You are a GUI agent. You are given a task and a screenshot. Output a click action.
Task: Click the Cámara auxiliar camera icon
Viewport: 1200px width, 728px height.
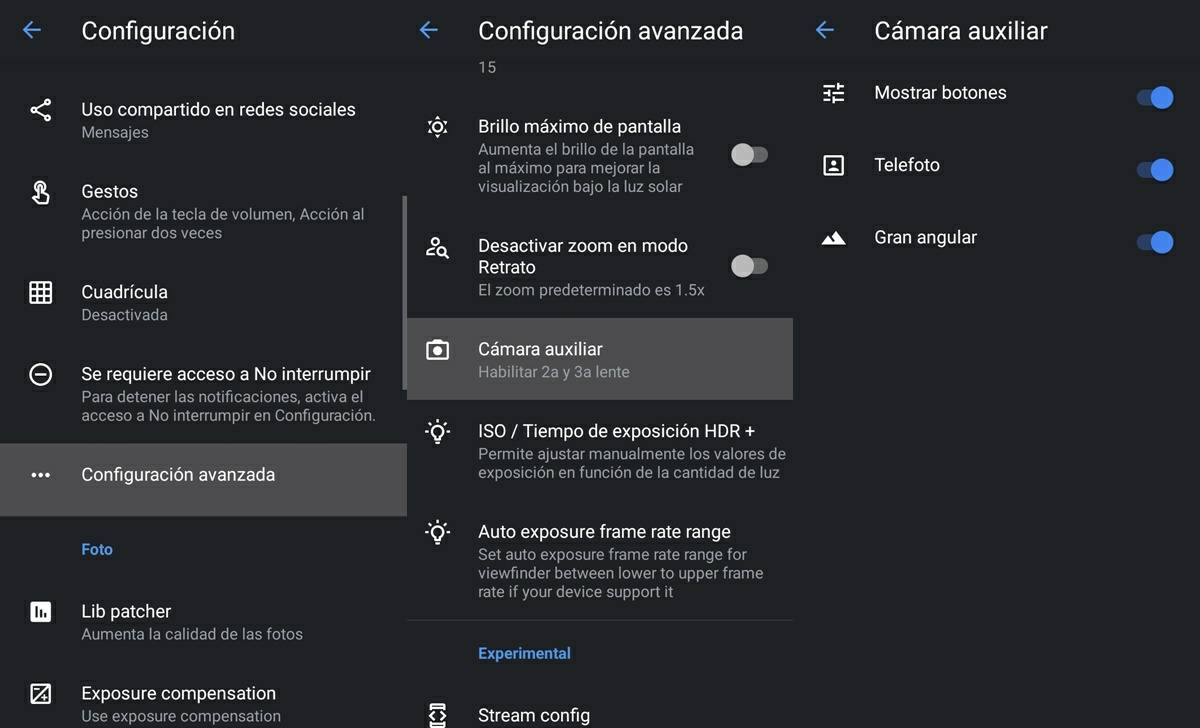coord(437,349)
